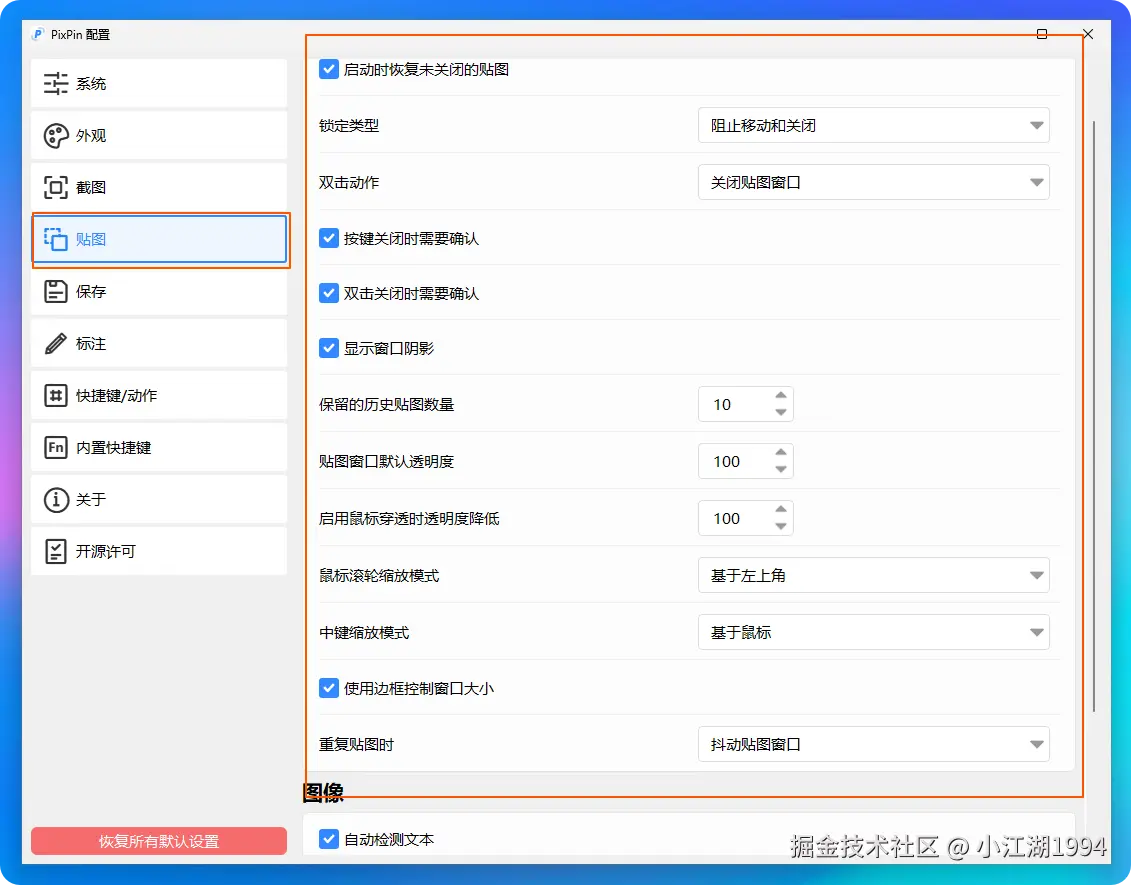Click the 贴图 pin icon in sidebar

pos(56,239)
